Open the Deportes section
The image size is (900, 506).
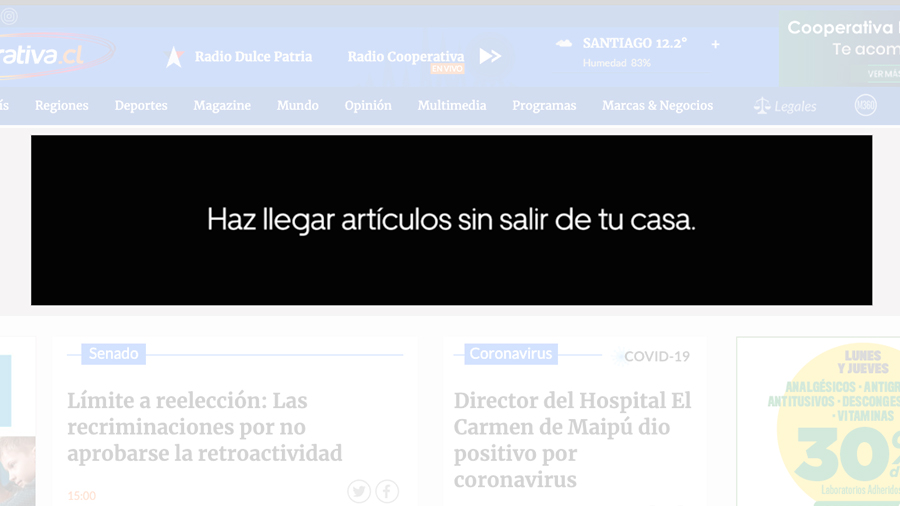pyautogui.click(x=141, y=106)
